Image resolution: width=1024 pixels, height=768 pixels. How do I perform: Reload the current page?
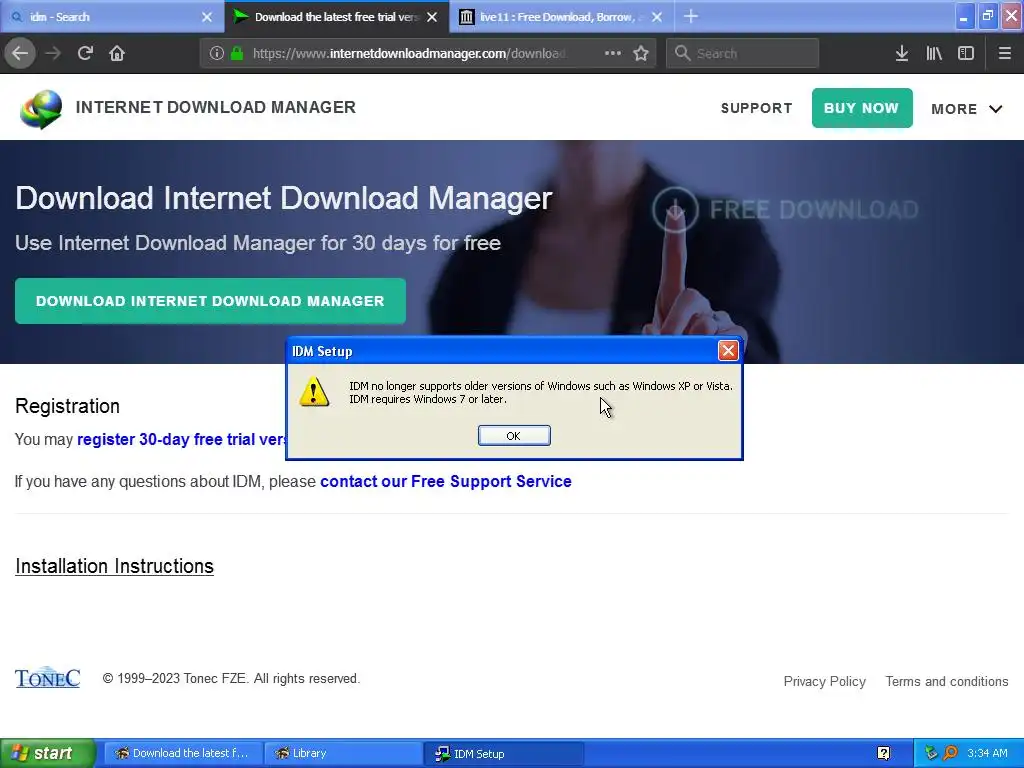85,54
